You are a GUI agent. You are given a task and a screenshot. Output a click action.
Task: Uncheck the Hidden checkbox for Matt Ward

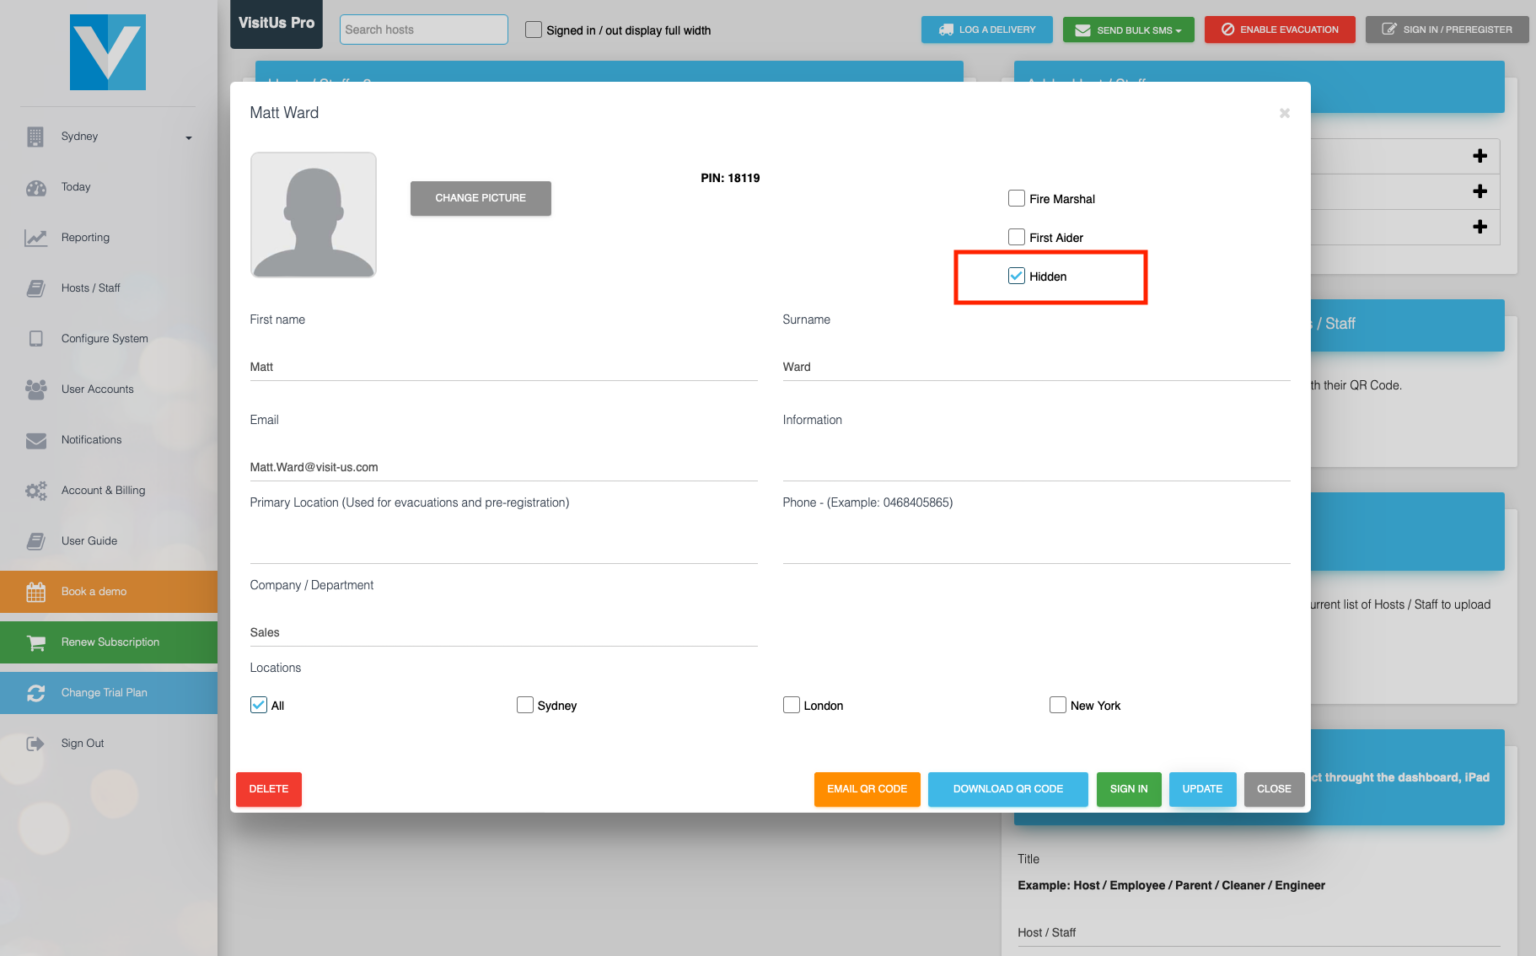click(1017, 275)
